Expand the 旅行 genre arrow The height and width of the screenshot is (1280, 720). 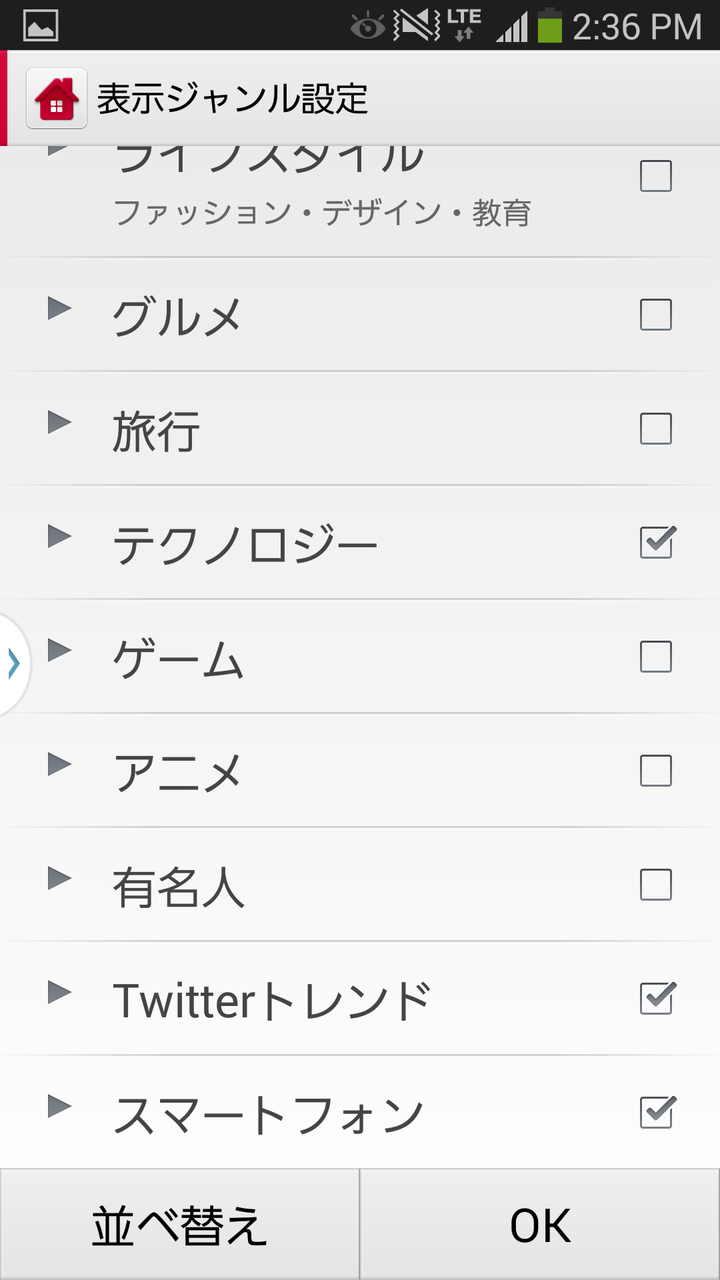[x=60, y=422]
